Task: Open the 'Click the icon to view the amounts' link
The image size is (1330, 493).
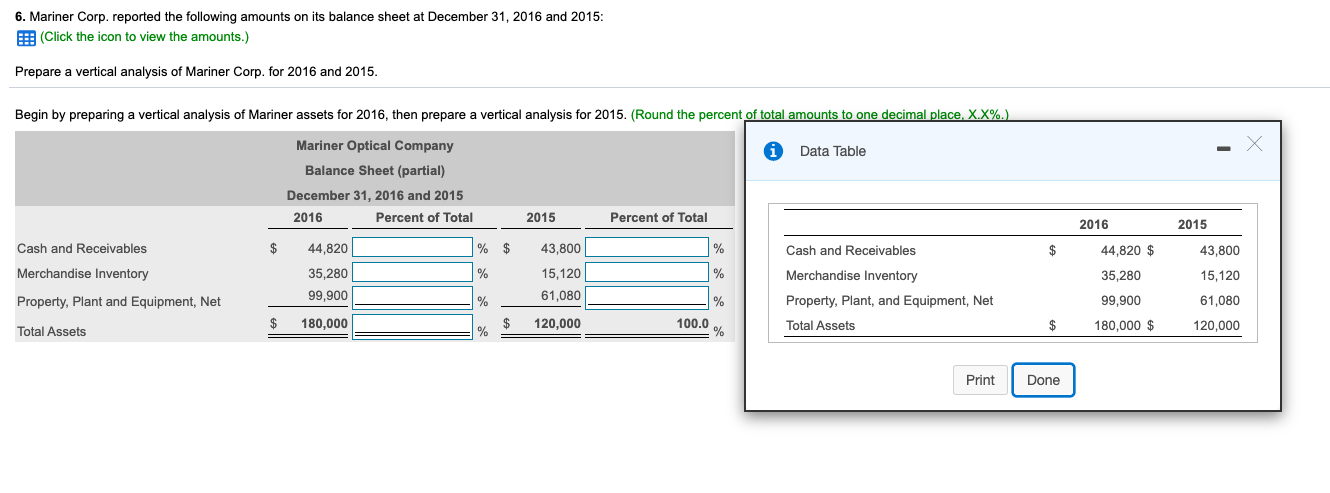Action: 144,37
